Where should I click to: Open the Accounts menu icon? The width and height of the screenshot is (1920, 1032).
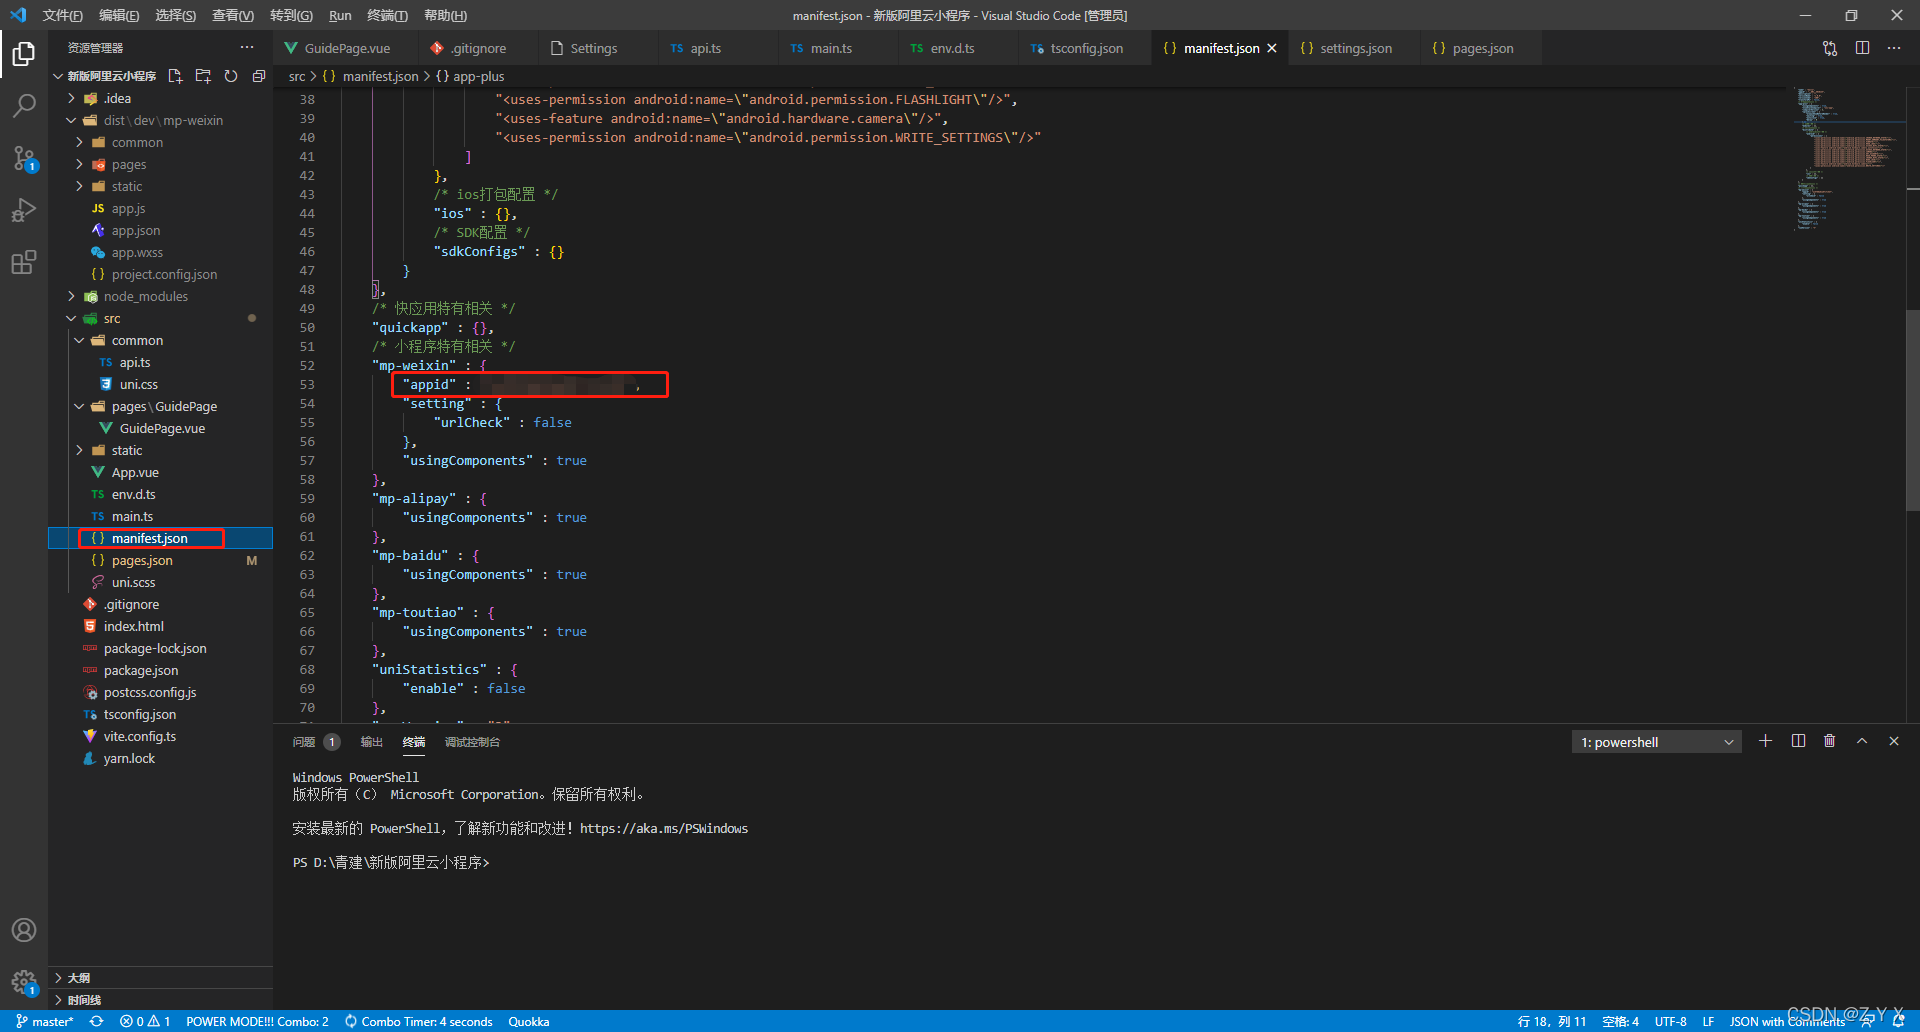(24, 930)
